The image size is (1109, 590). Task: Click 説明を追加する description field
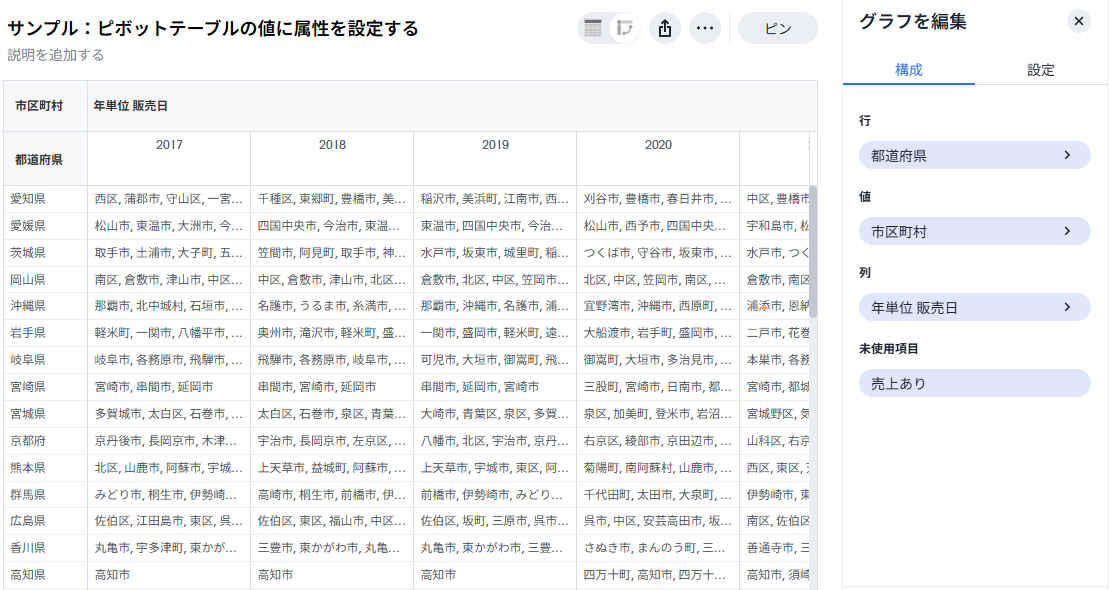(56, 55)
